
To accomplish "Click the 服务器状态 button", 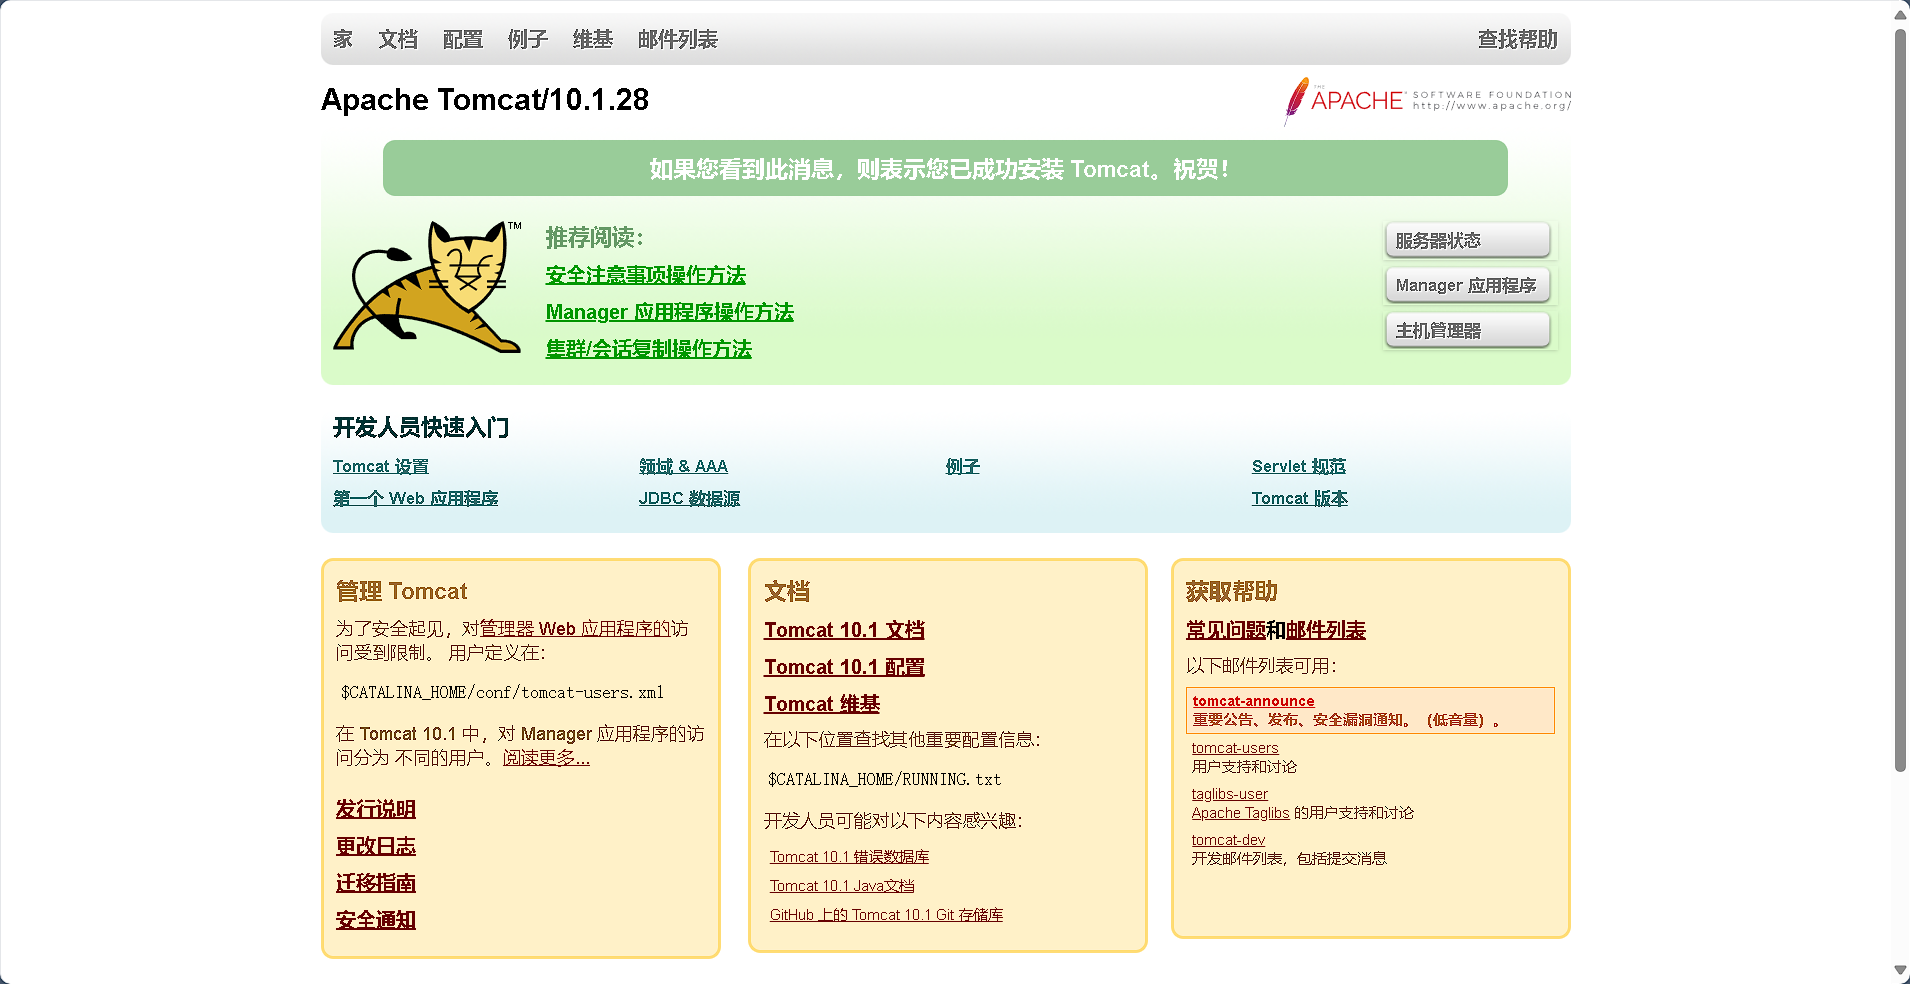I will (x=1467, y=240).
